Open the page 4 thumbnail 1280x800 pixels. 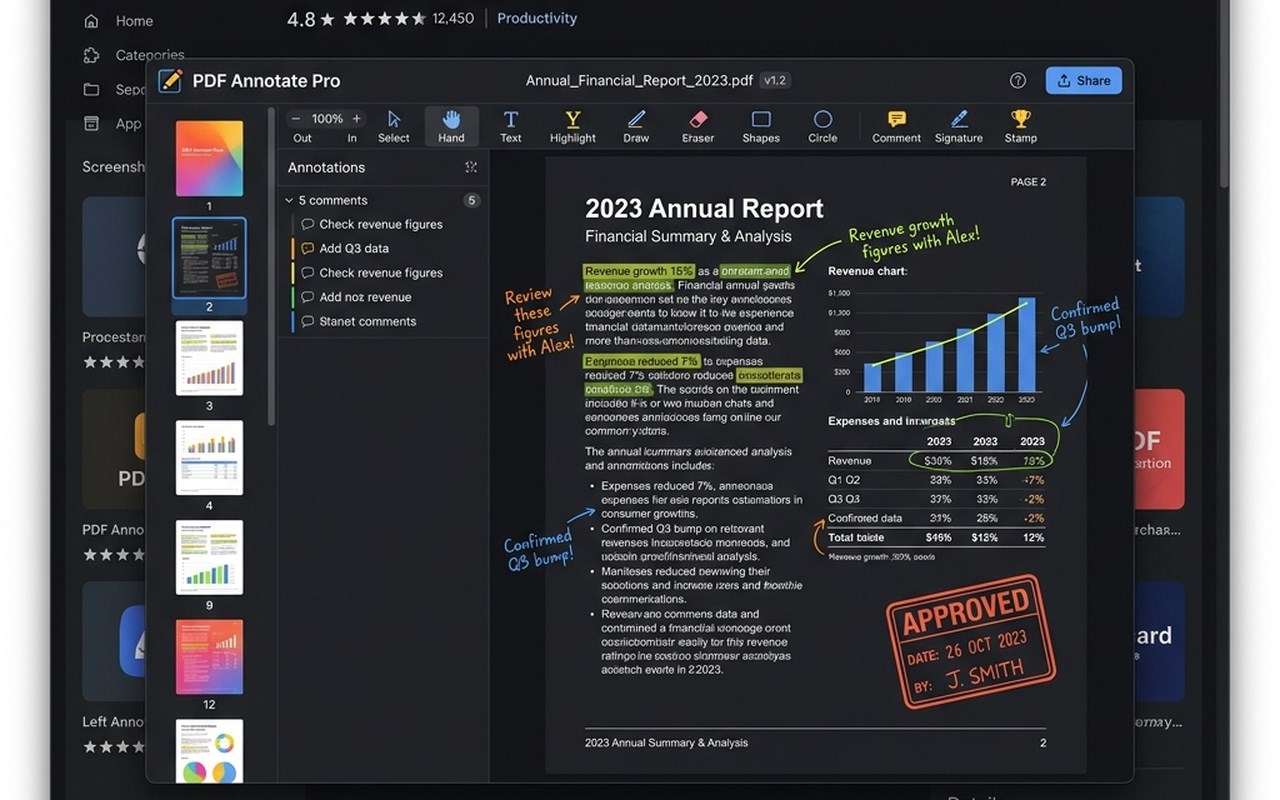point(209,458)
